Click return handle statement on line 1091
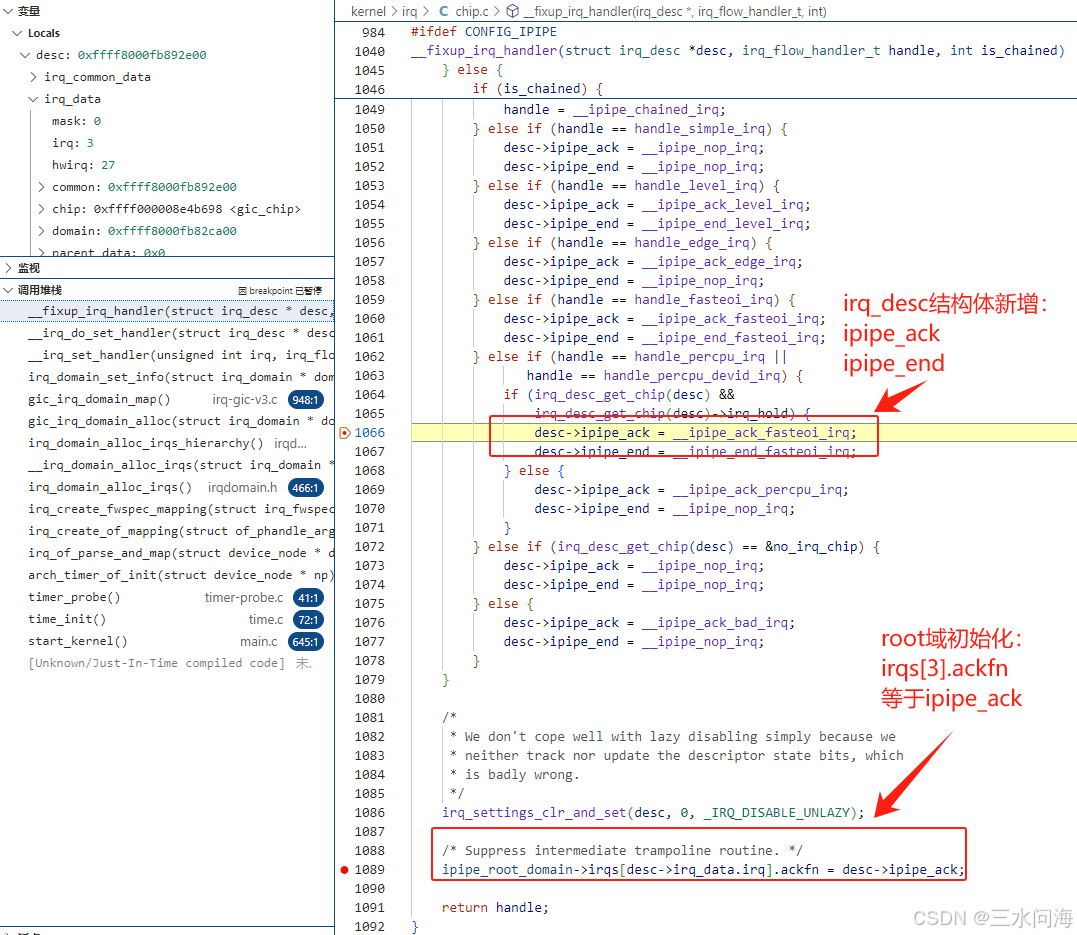This screenshot has height=935, width=1077. click(x=495, y=908)
